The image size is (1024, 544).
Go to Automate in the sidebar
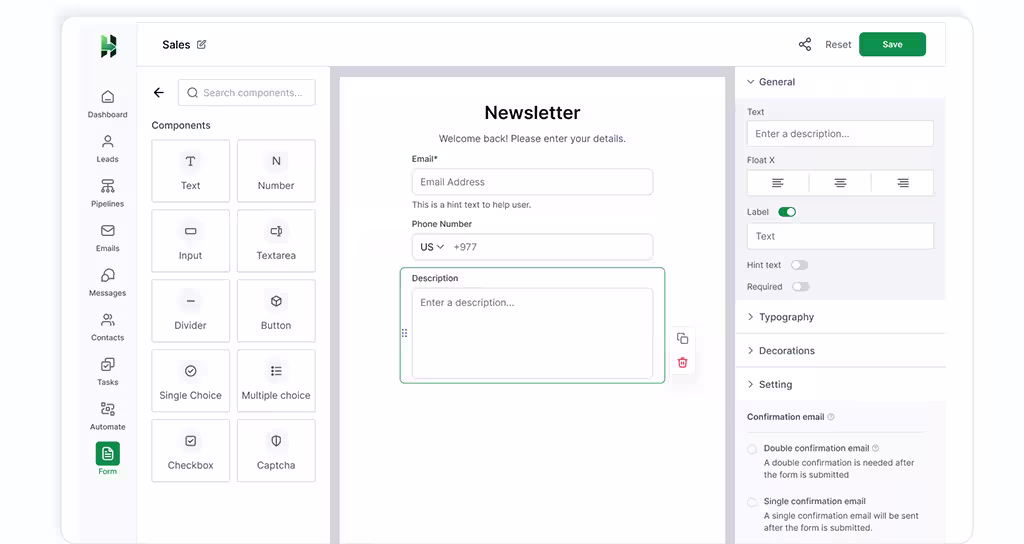[107, 415]
